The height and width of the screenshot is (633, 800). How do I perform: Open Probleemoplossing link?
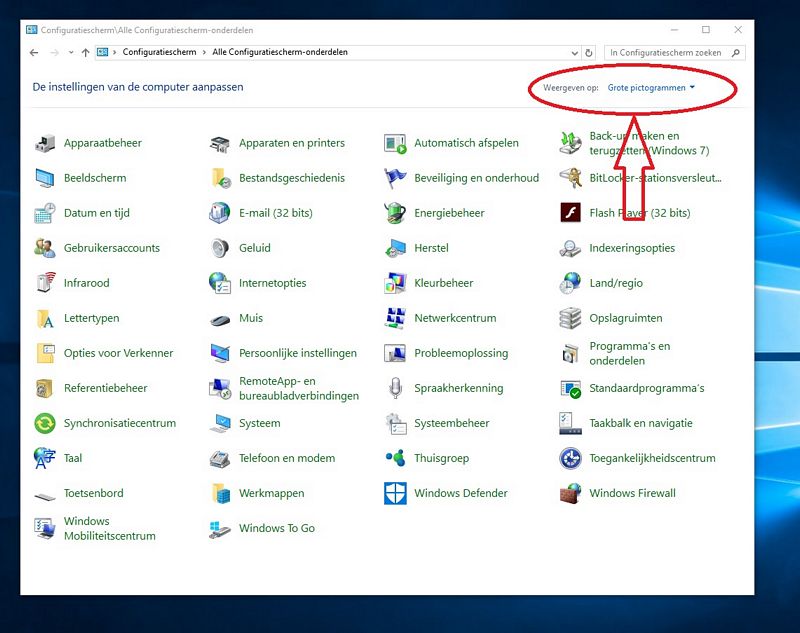(461, 353)
